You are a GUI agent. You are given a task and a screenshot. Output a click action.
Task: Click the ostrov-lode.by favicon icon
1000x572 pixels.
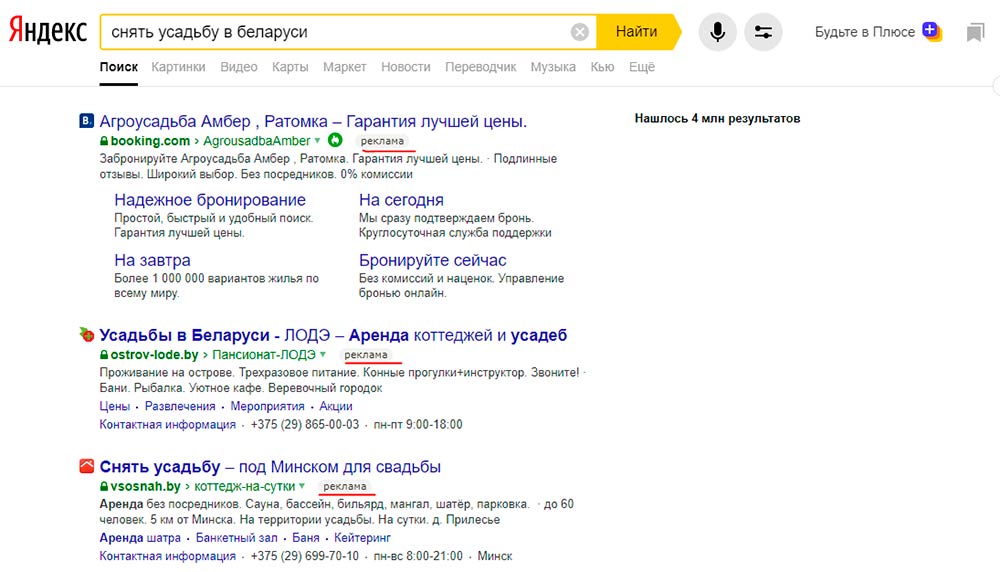pos(86,335)
